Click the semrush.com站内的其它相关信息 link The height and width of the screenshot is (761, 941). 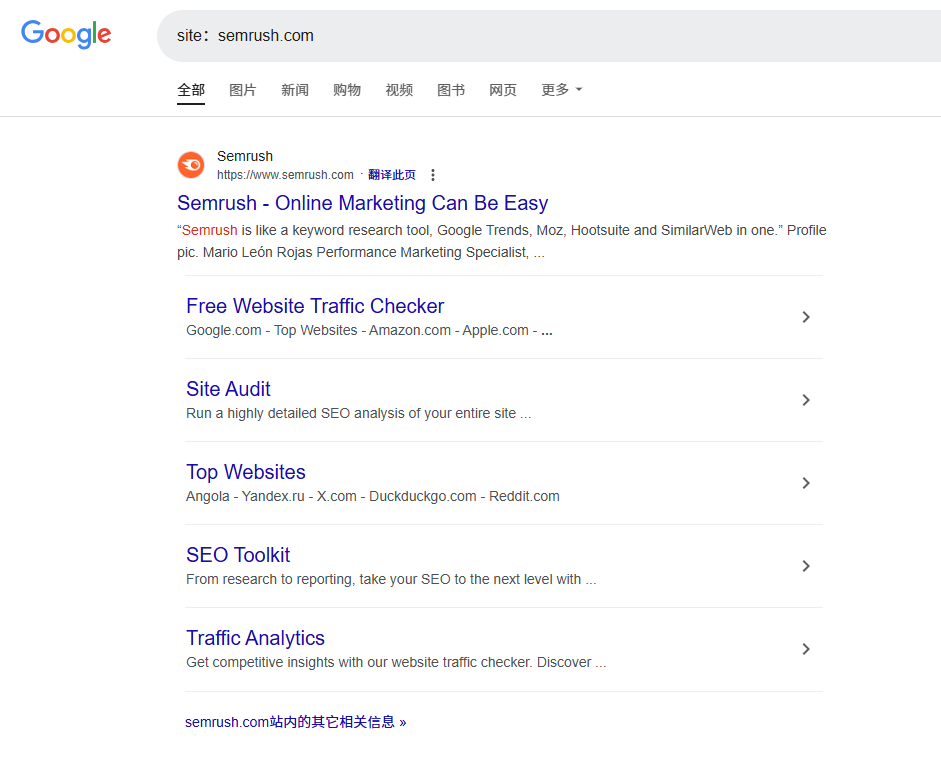[295, 722]
